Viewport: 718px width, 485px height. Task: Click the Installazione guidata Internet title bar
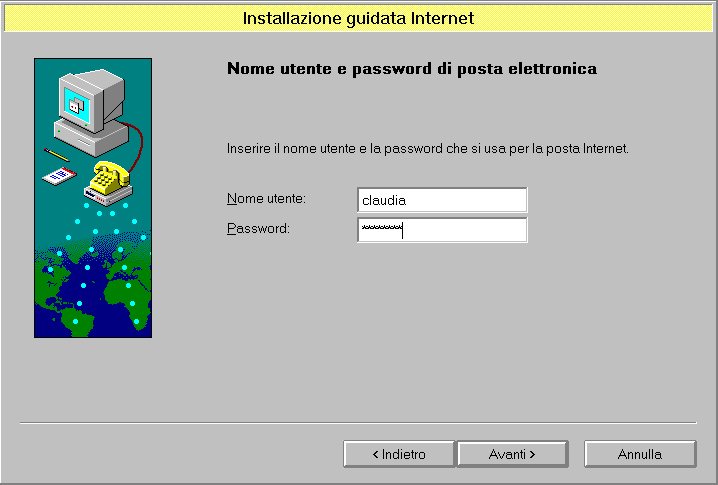click(358, 18)
